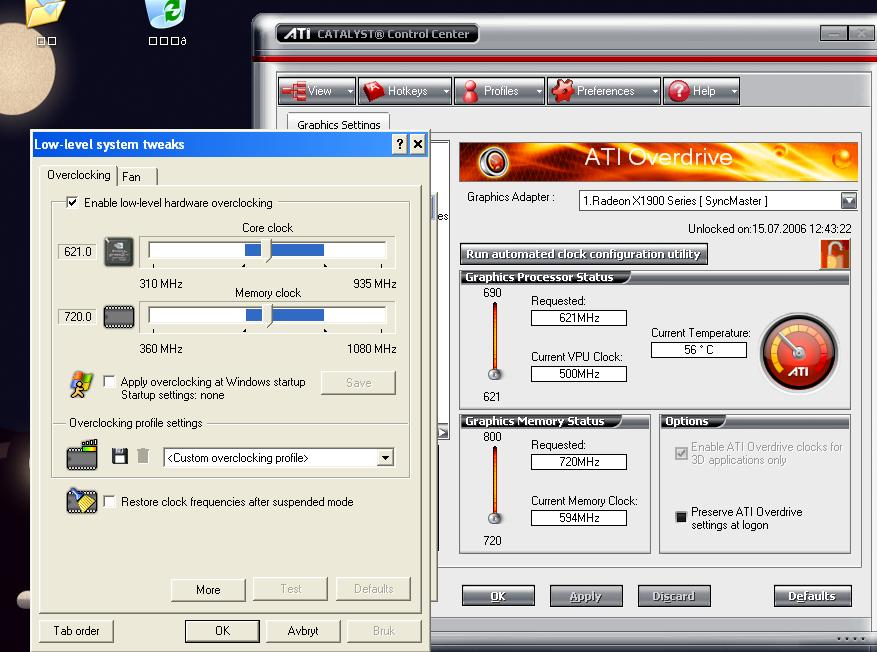
Task: Click the Test button
Action: [x=290, y=589]
